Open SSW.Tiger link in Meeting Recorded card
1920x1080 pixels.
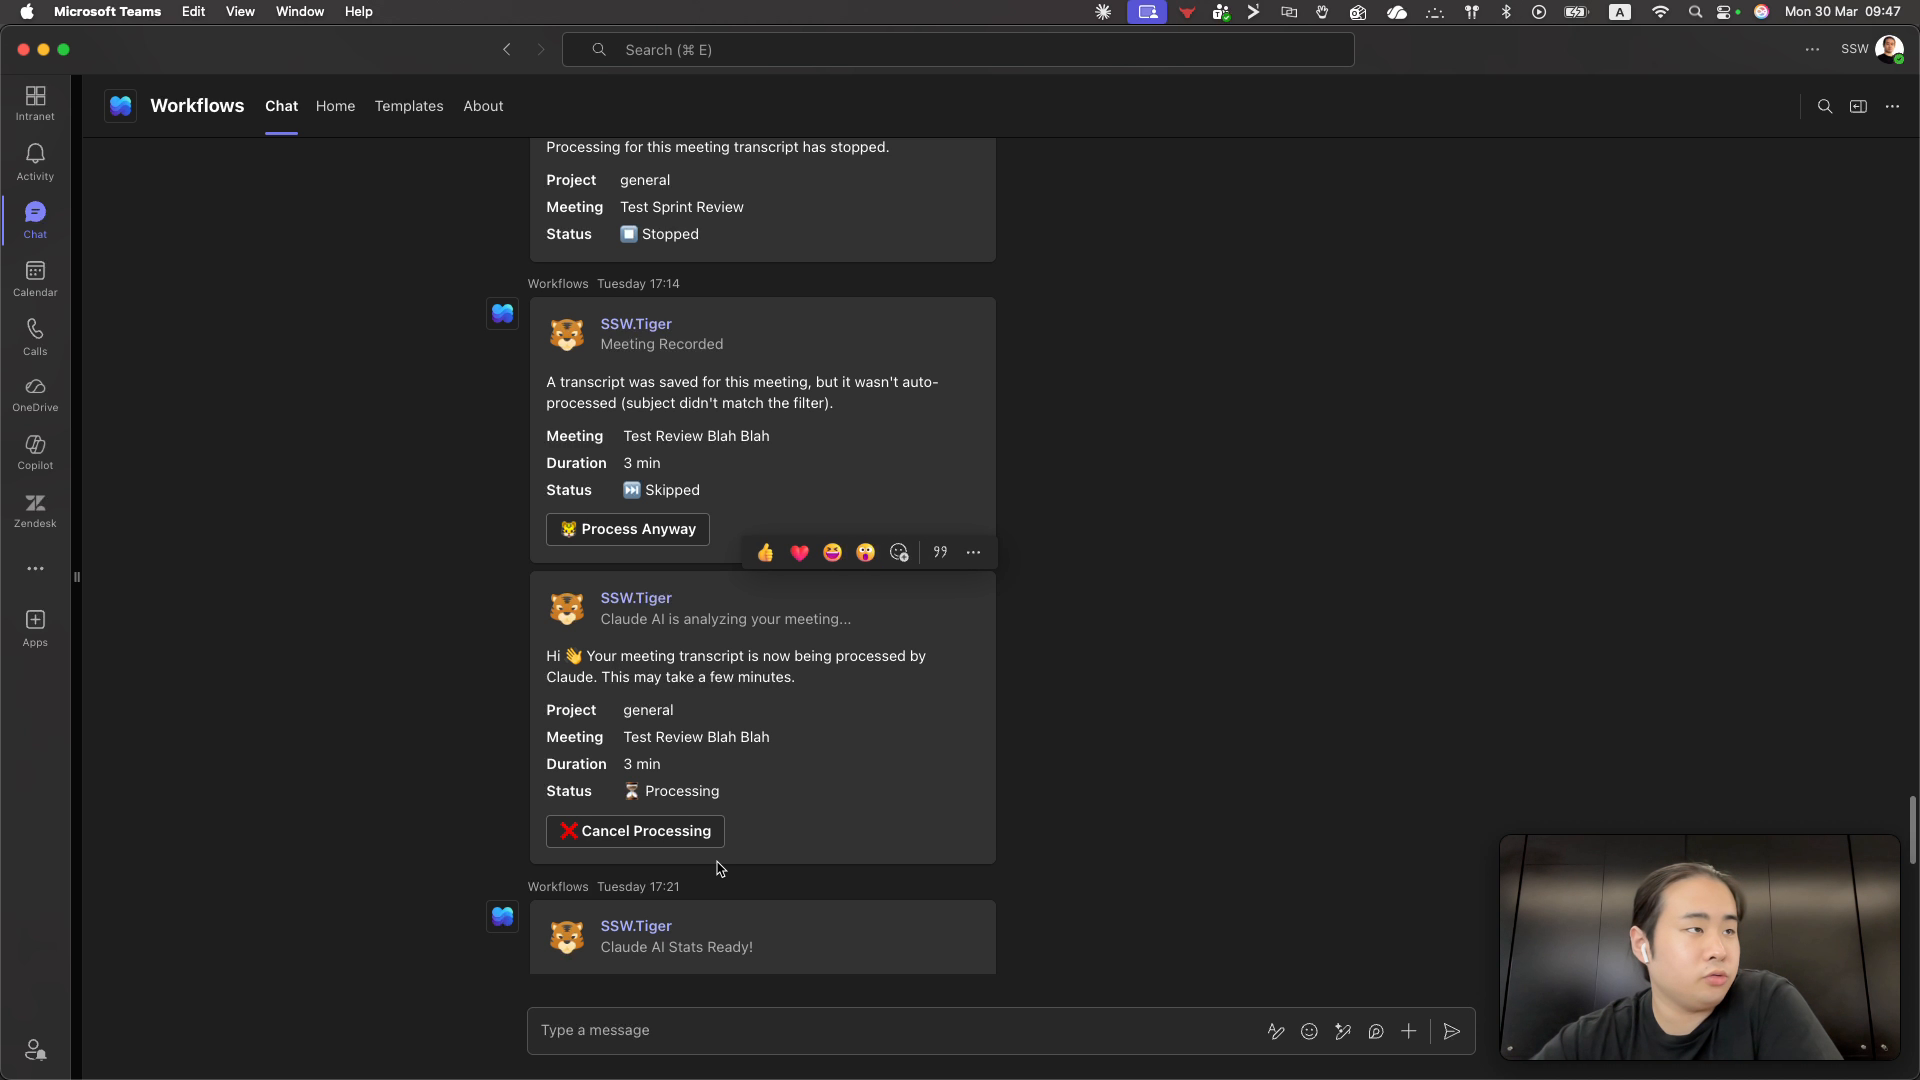(x=636, y=324)
